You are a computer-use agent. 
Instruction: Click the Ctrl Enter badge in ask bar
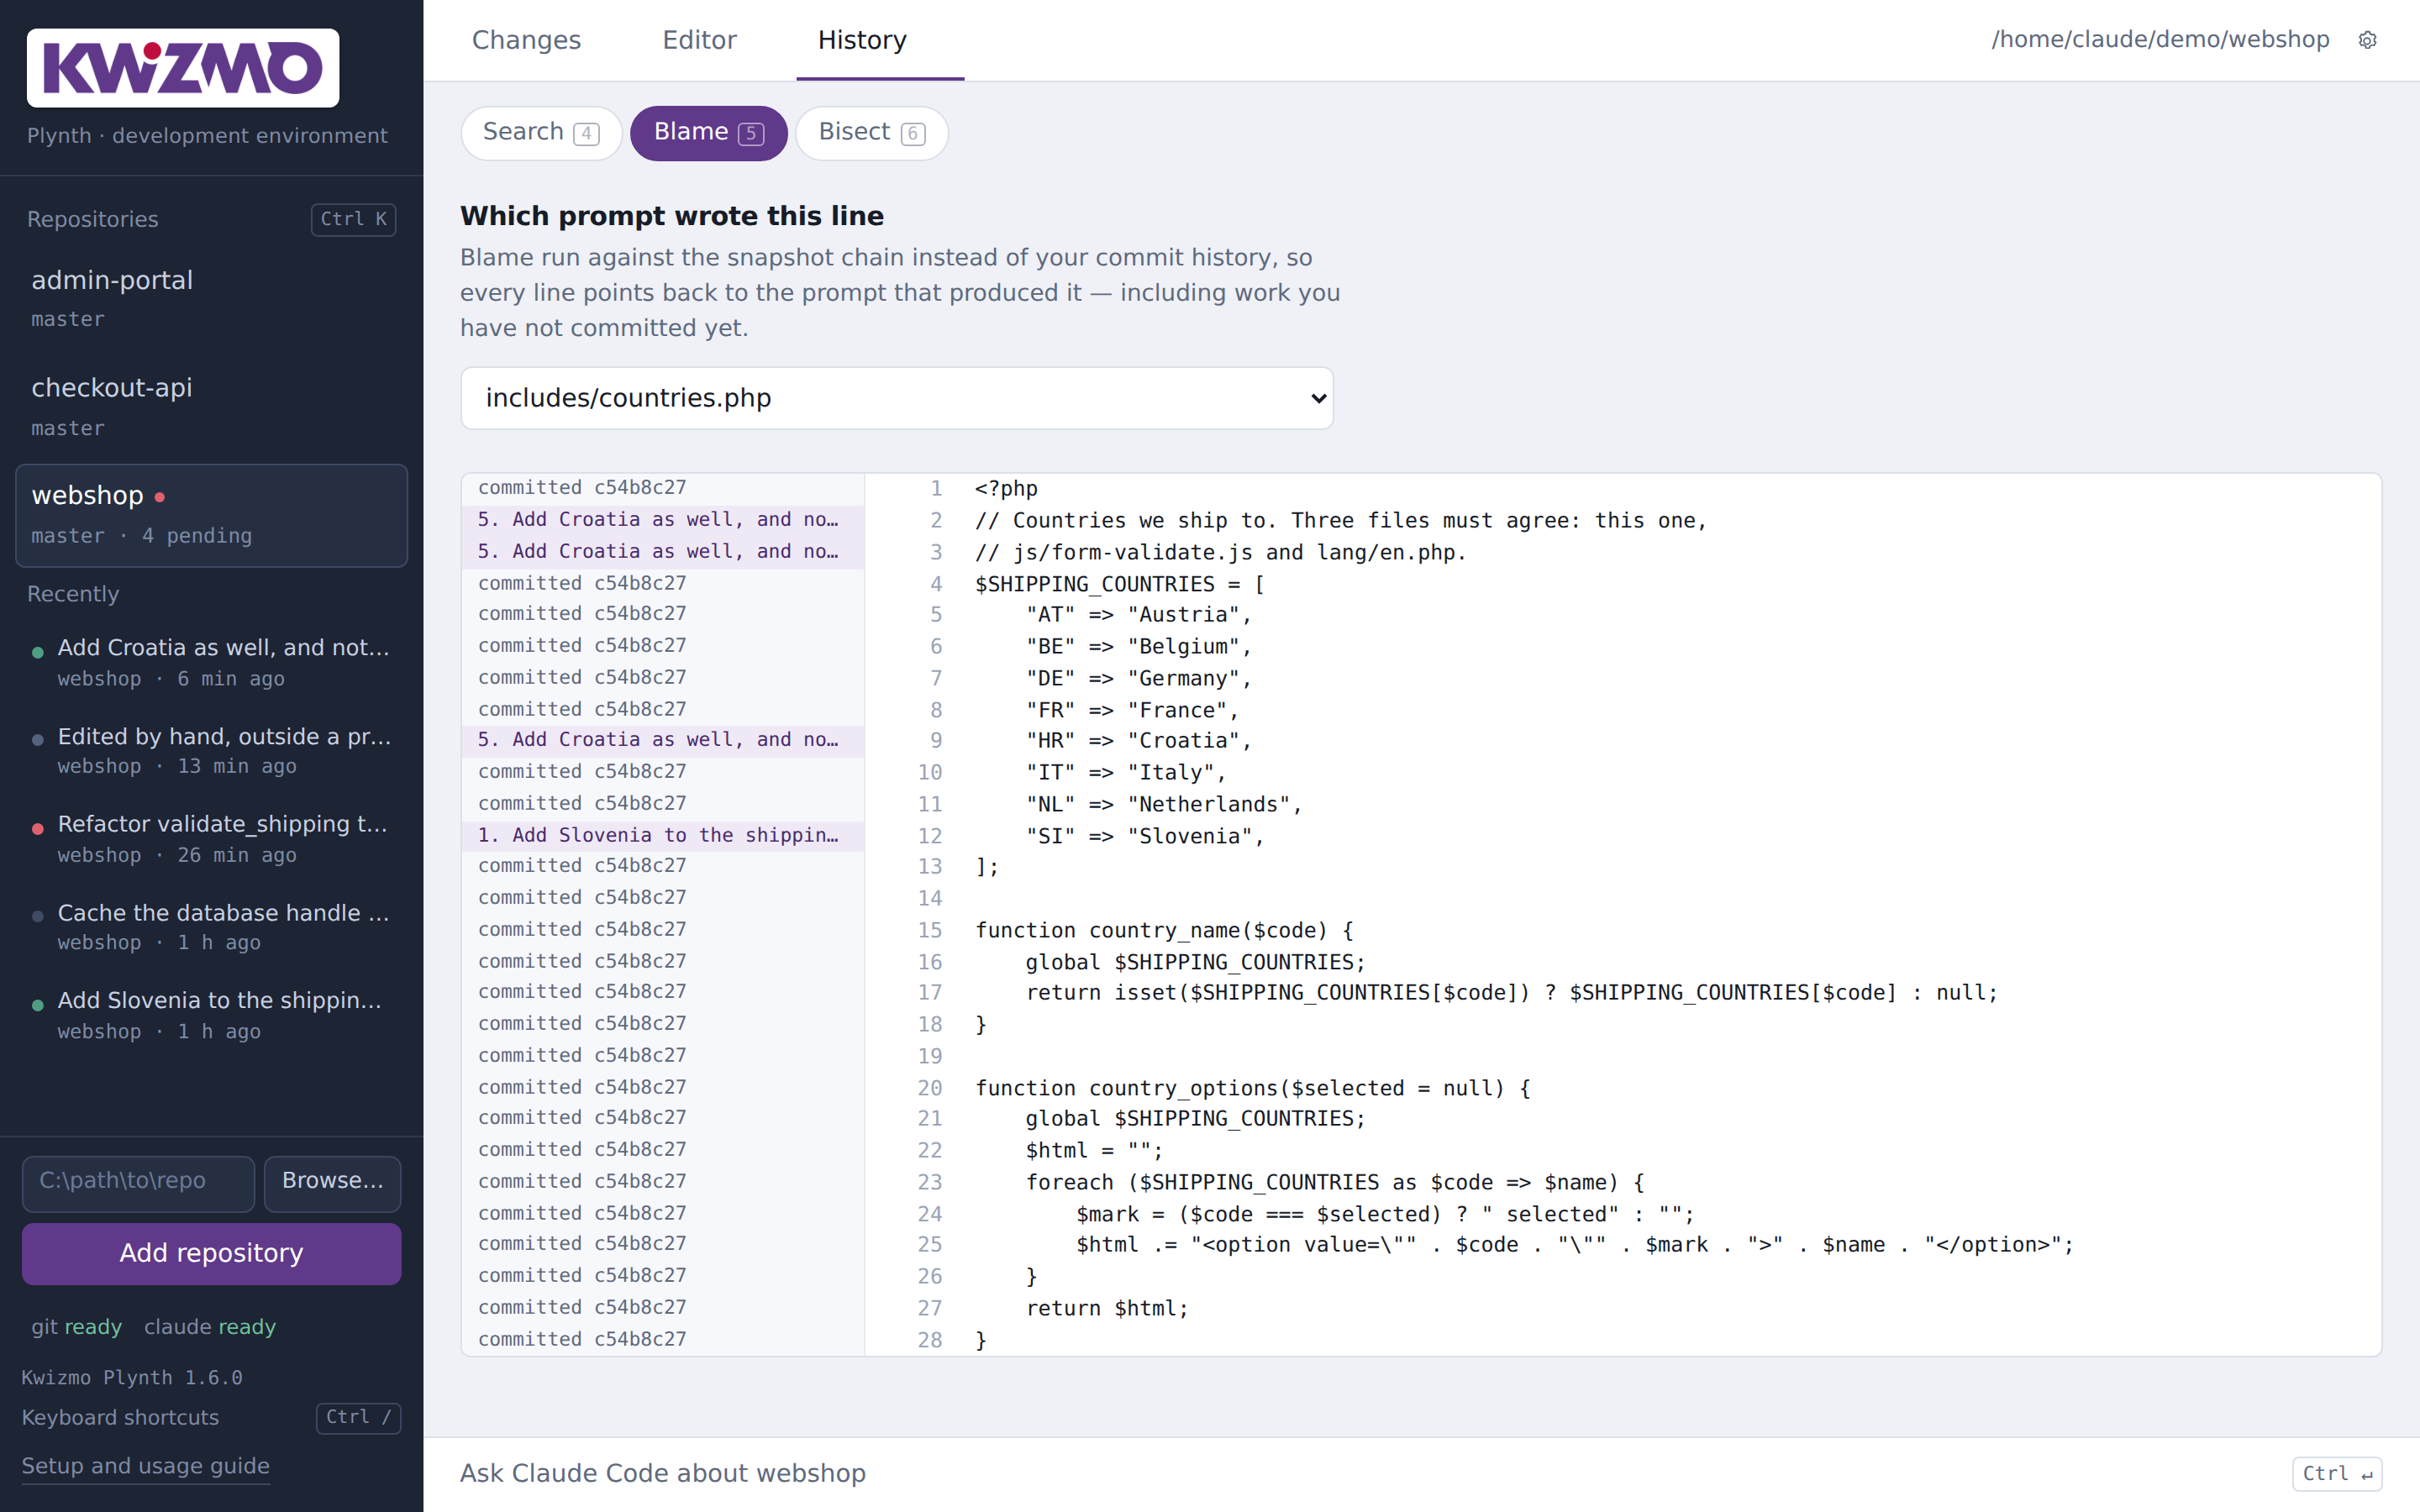[x=2337, y=1473]
